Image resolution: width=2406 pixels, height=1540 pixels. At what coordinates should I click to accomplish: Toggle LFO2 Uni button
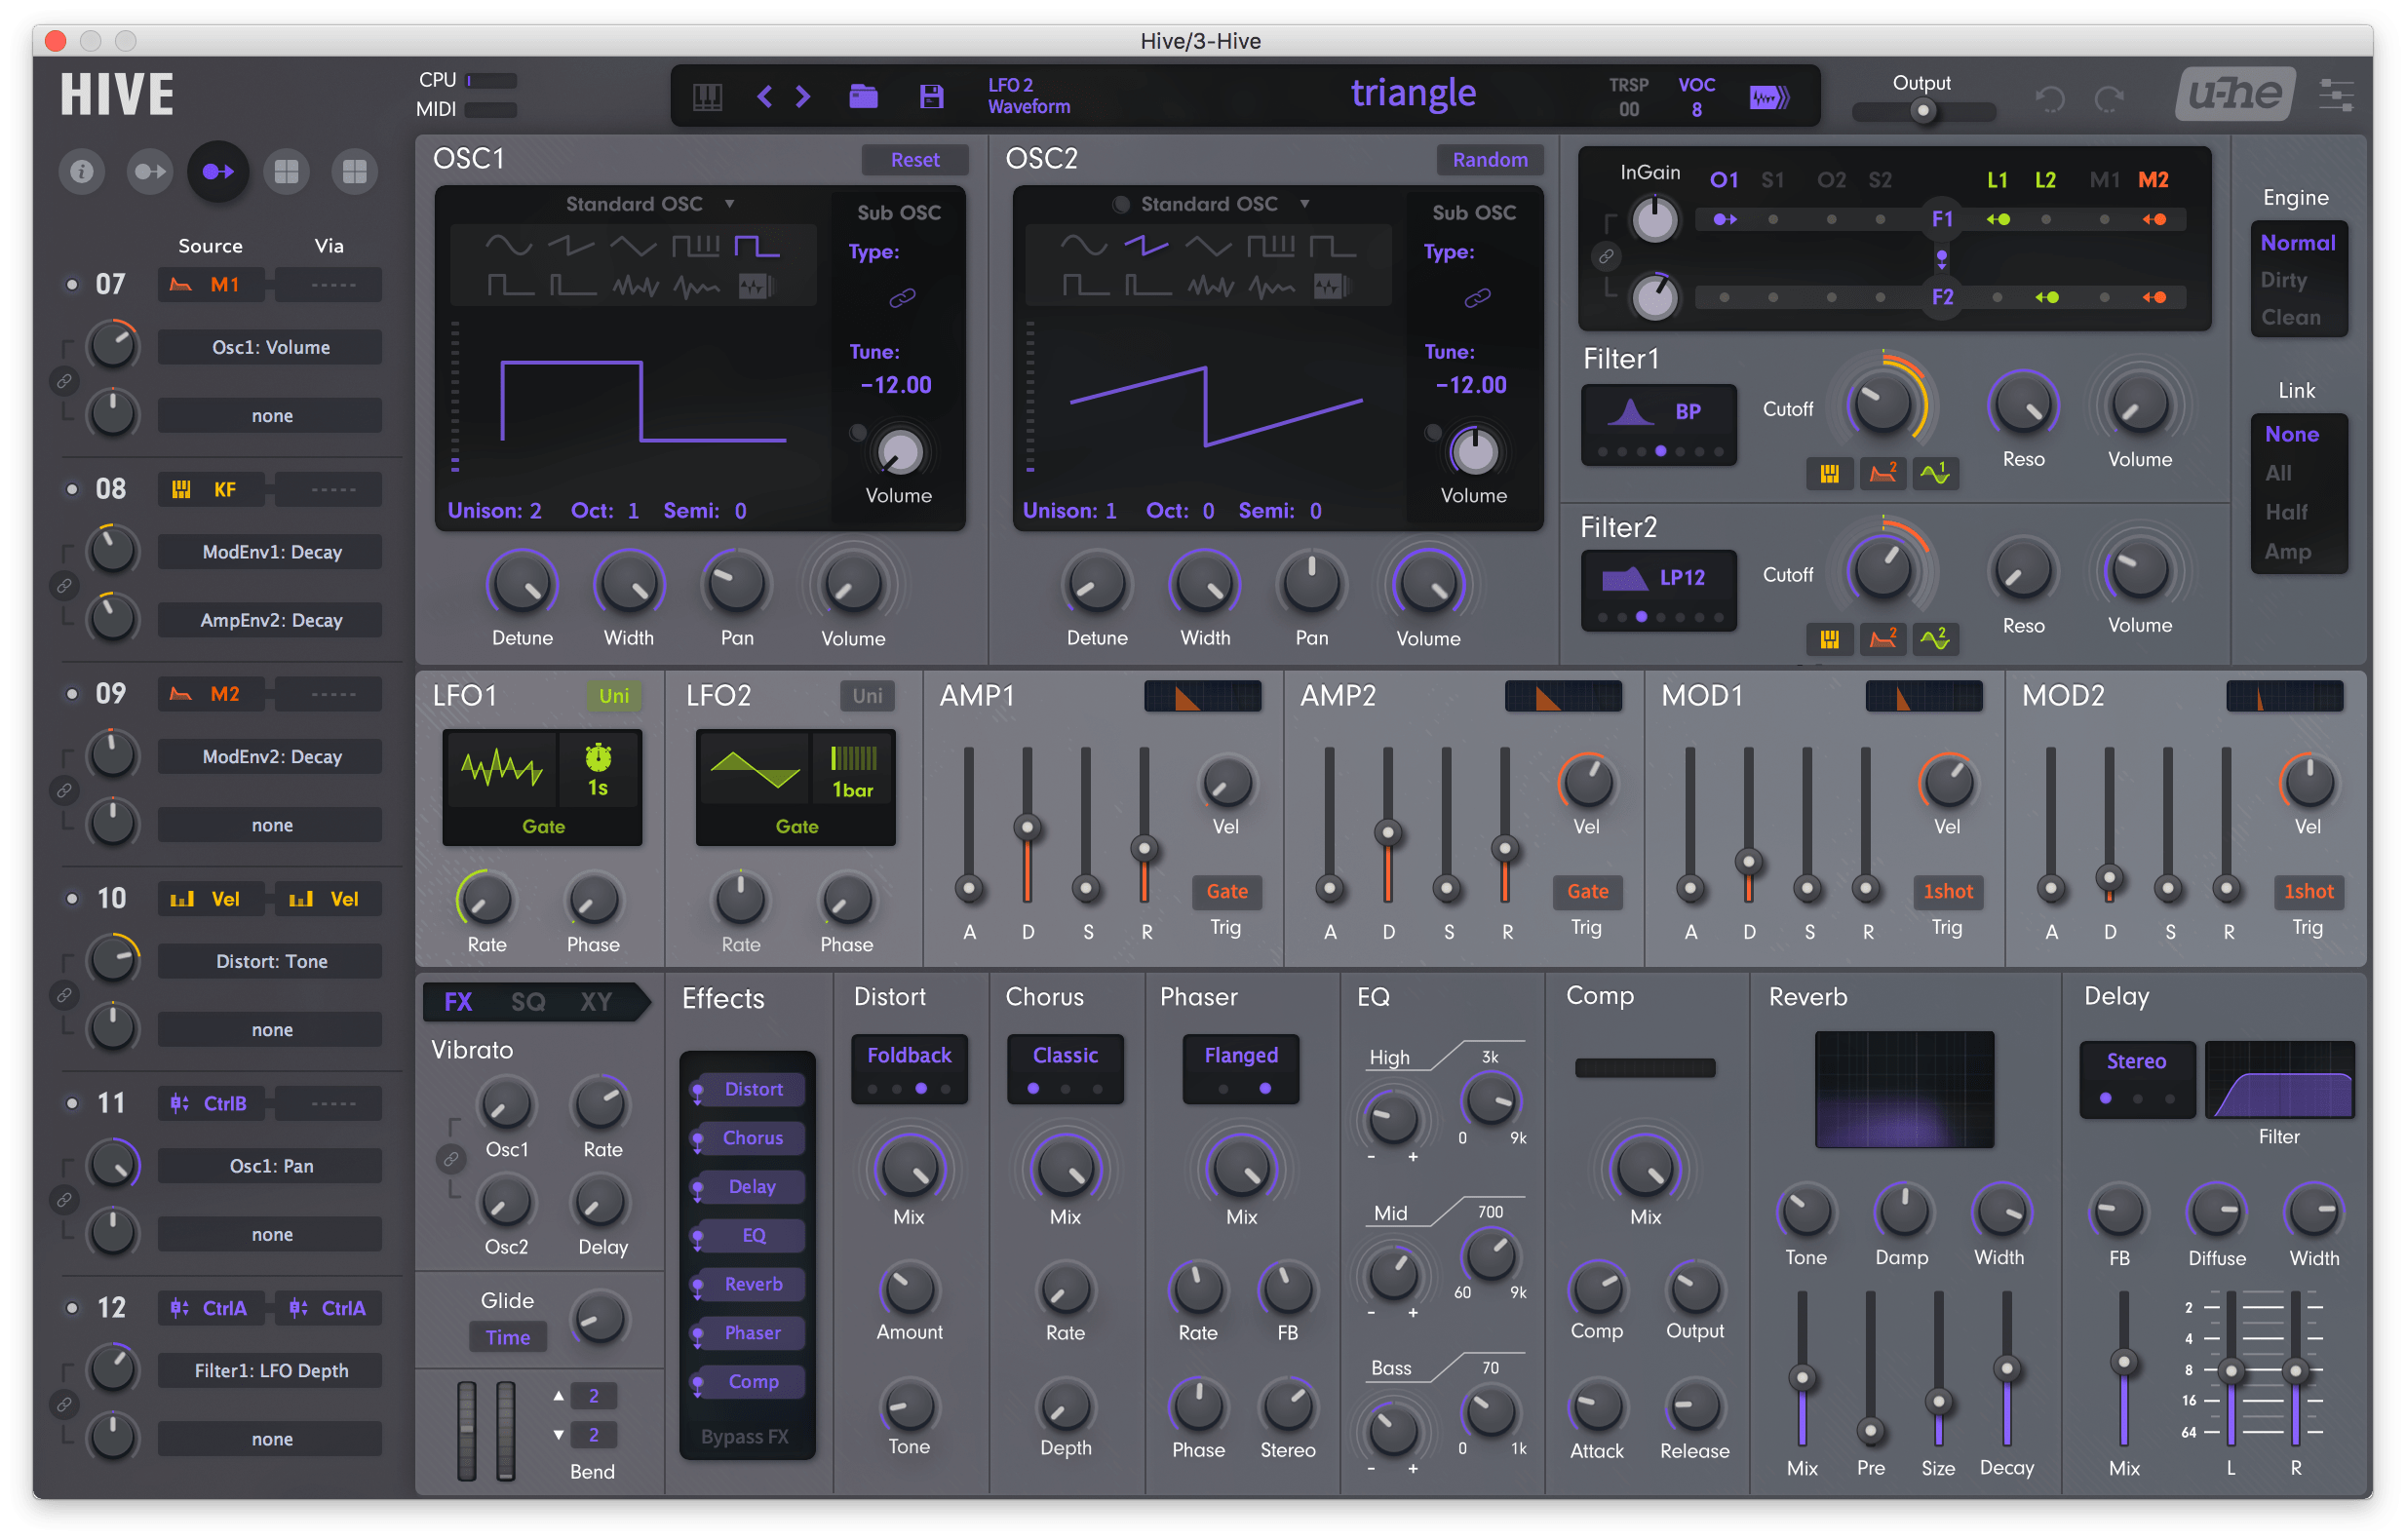pyautogui.click(x=867, y=696)
